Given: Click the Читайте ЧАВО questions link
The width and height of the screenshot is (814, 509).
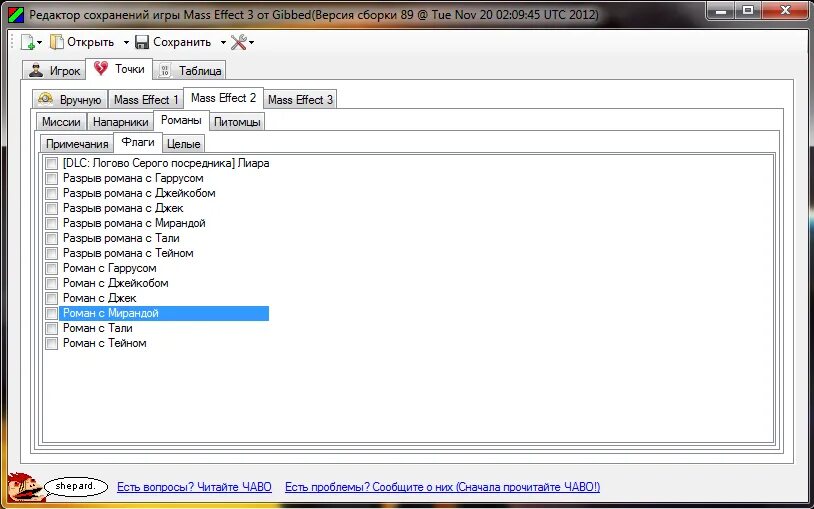Looking at the screenshot, I should click(x=194, y=487).
